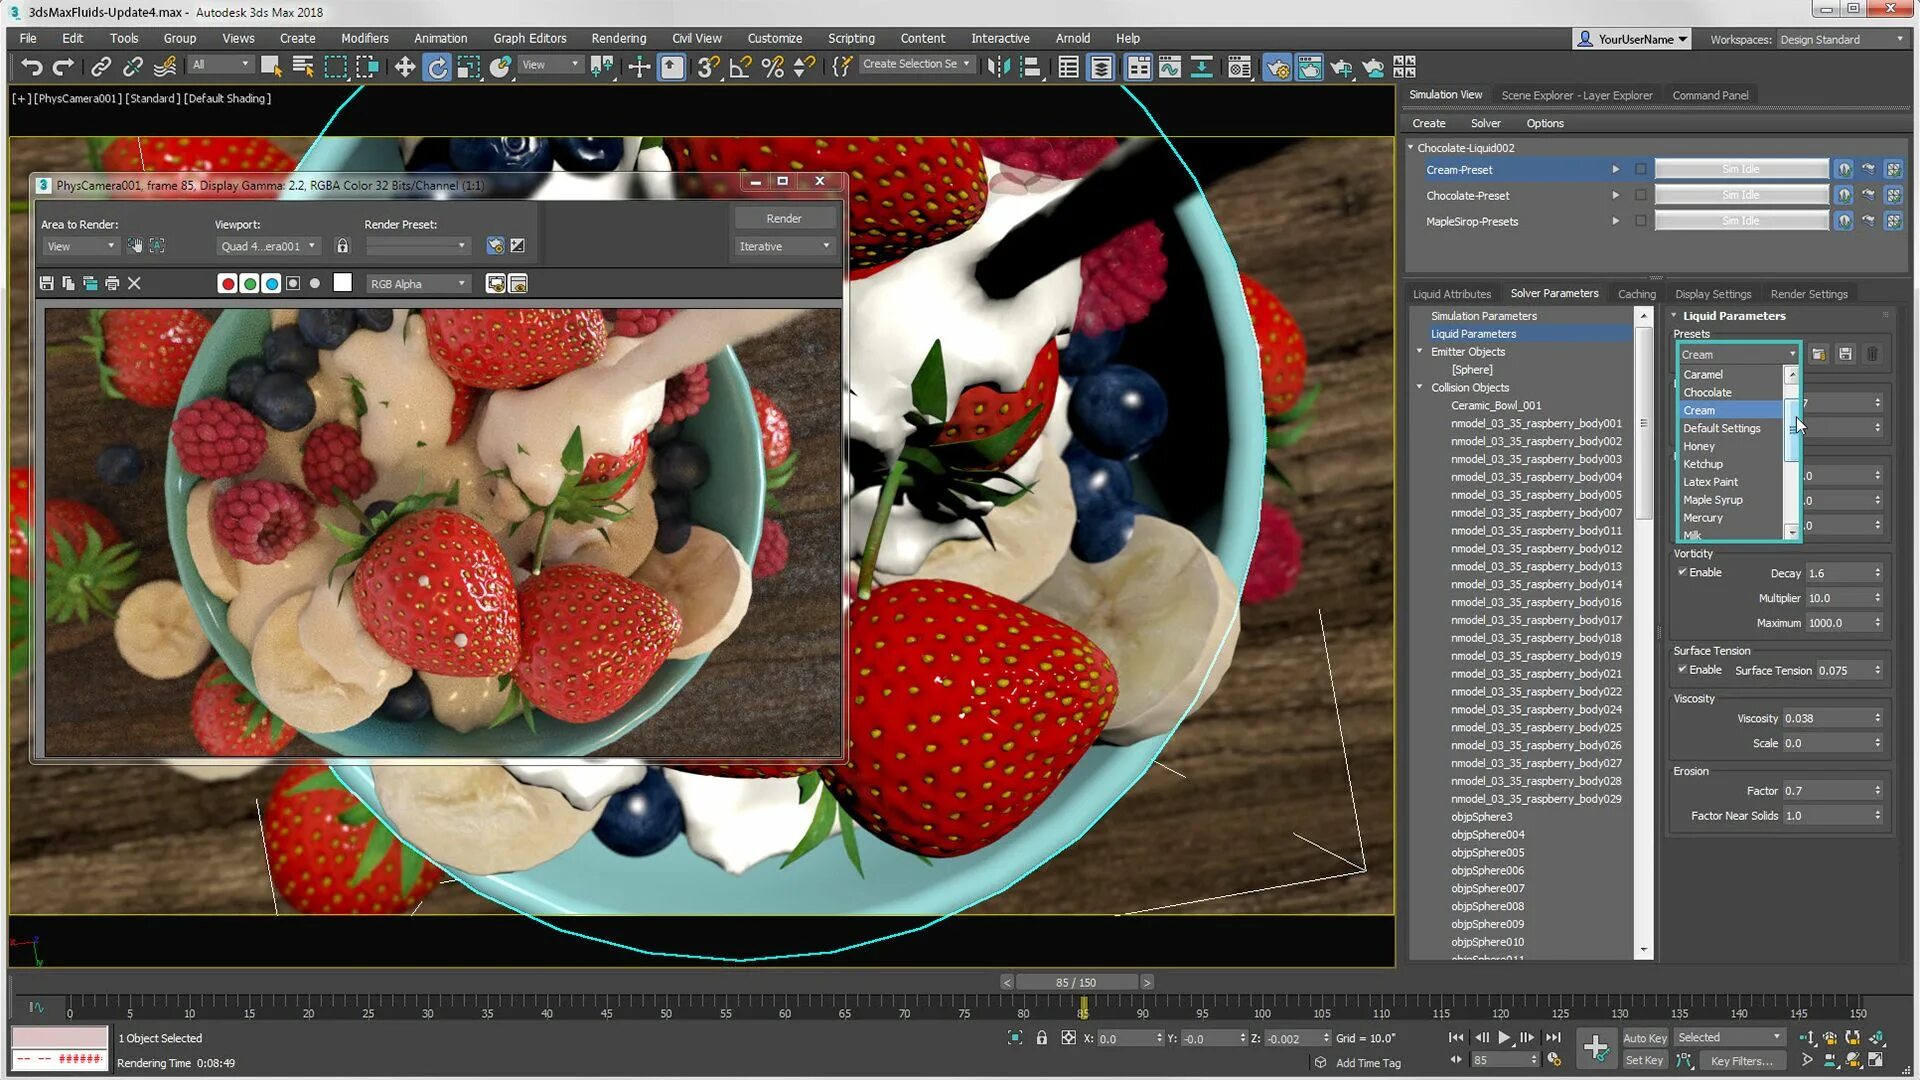
Task: Open the Rendering menu
Action: click(618, 38)
